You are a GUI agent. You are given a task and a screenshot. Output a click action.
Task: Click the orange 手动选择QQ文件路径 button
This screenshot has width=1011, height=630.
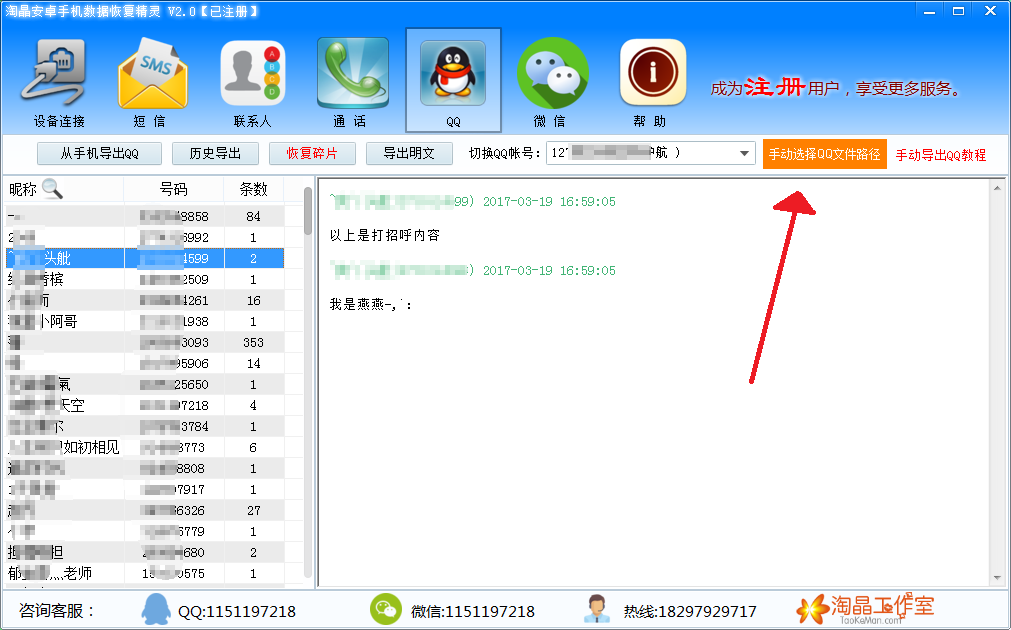point(824,154)
